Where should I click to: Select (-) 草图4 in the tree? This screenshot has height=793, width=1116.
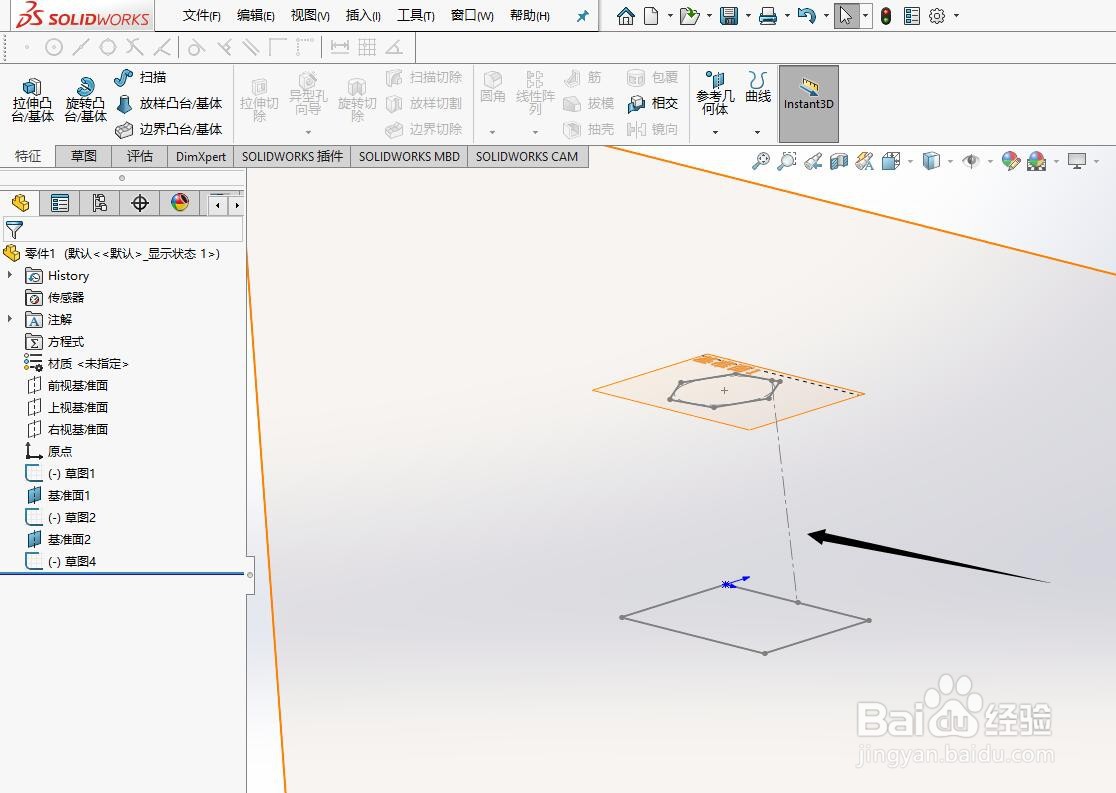[61, 561]
